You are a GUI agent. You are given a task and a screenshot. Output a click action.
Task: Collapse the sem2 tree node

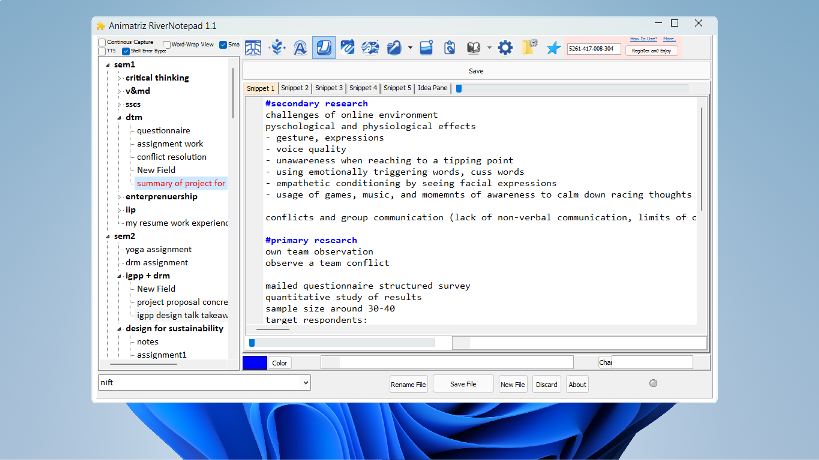click(108, 237)
